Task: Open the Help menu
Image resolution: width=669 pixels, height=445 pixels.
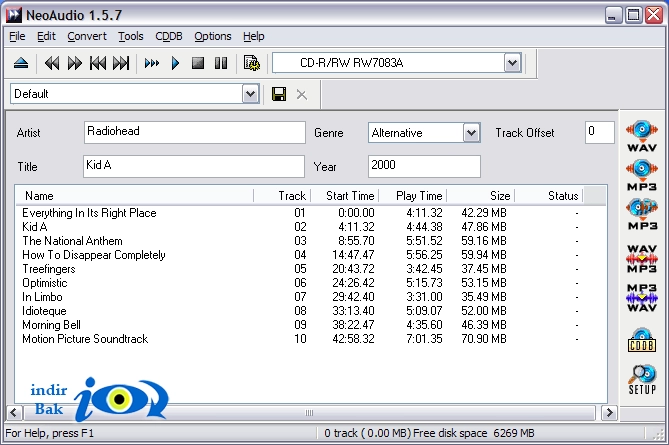Action: tap(254, 36)
